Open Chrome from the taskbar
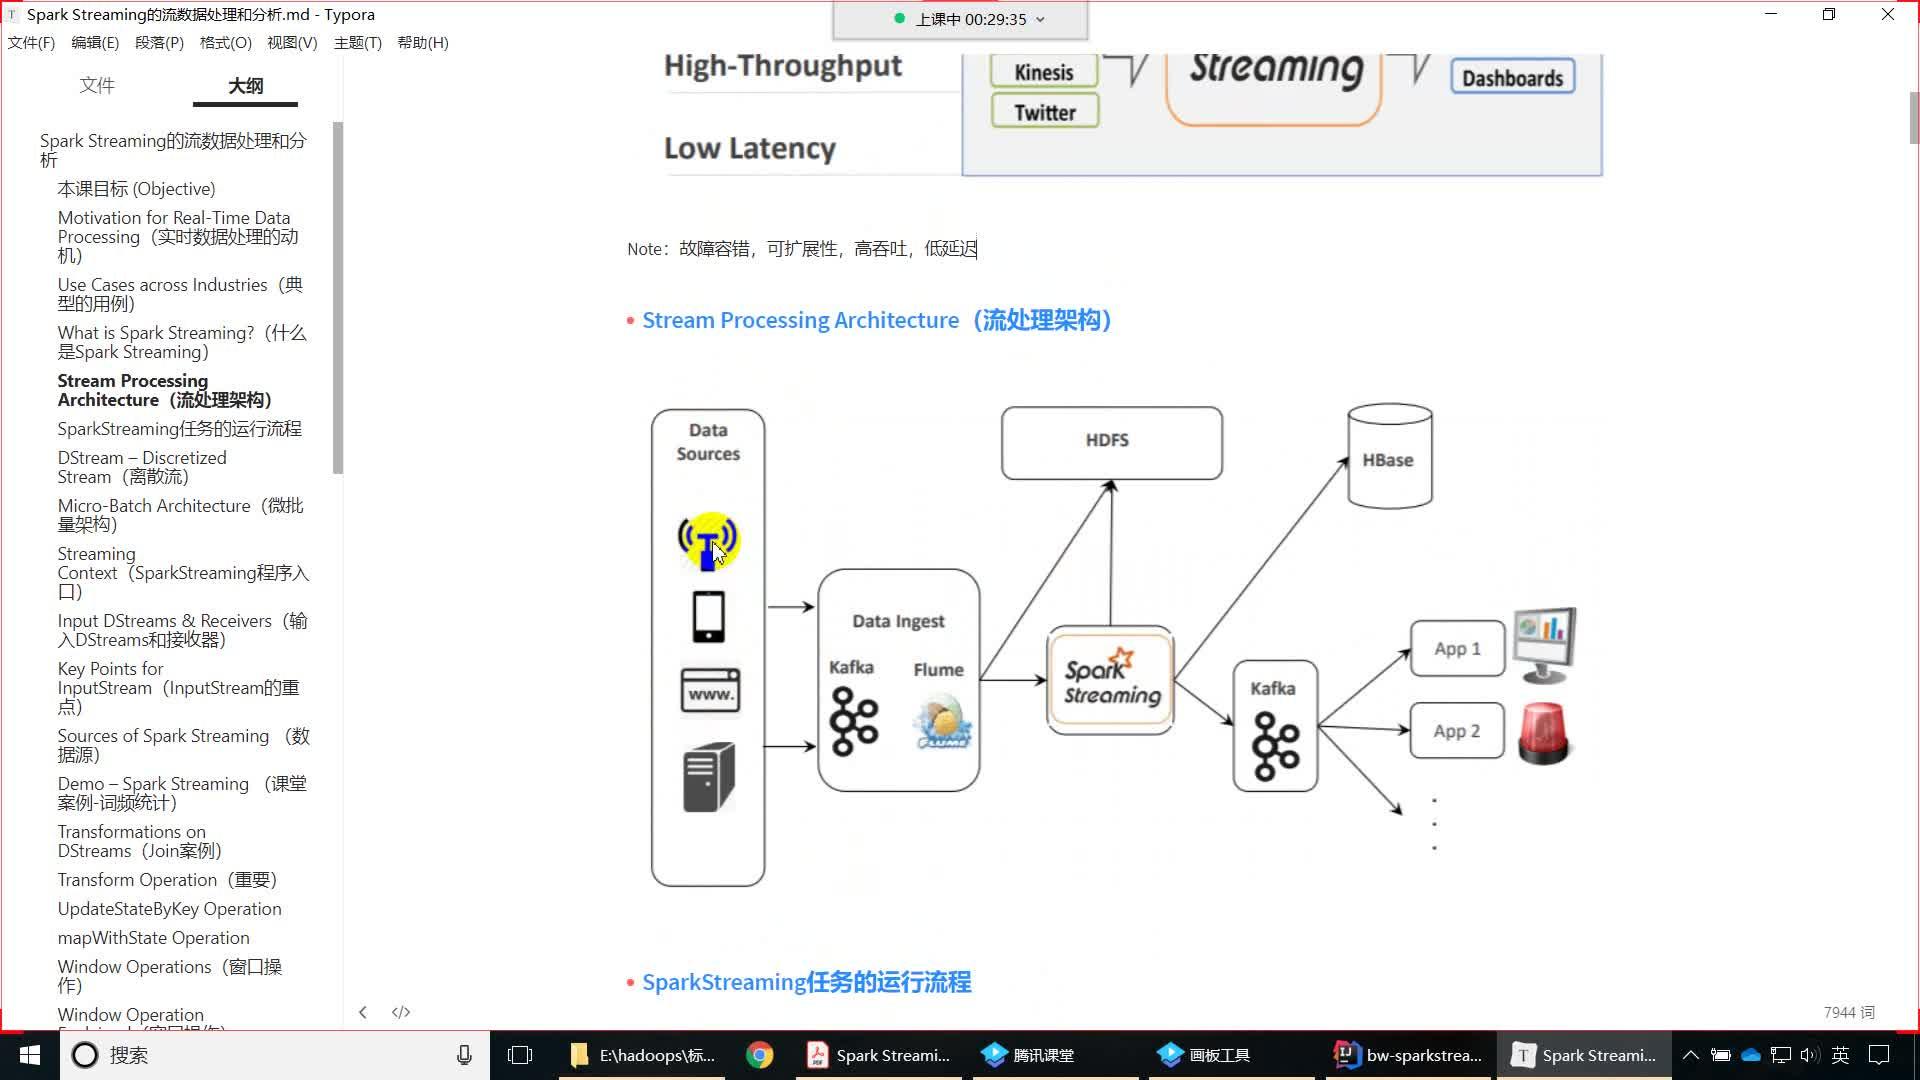The image size is (1920, 1080). tap(760, 1055)
